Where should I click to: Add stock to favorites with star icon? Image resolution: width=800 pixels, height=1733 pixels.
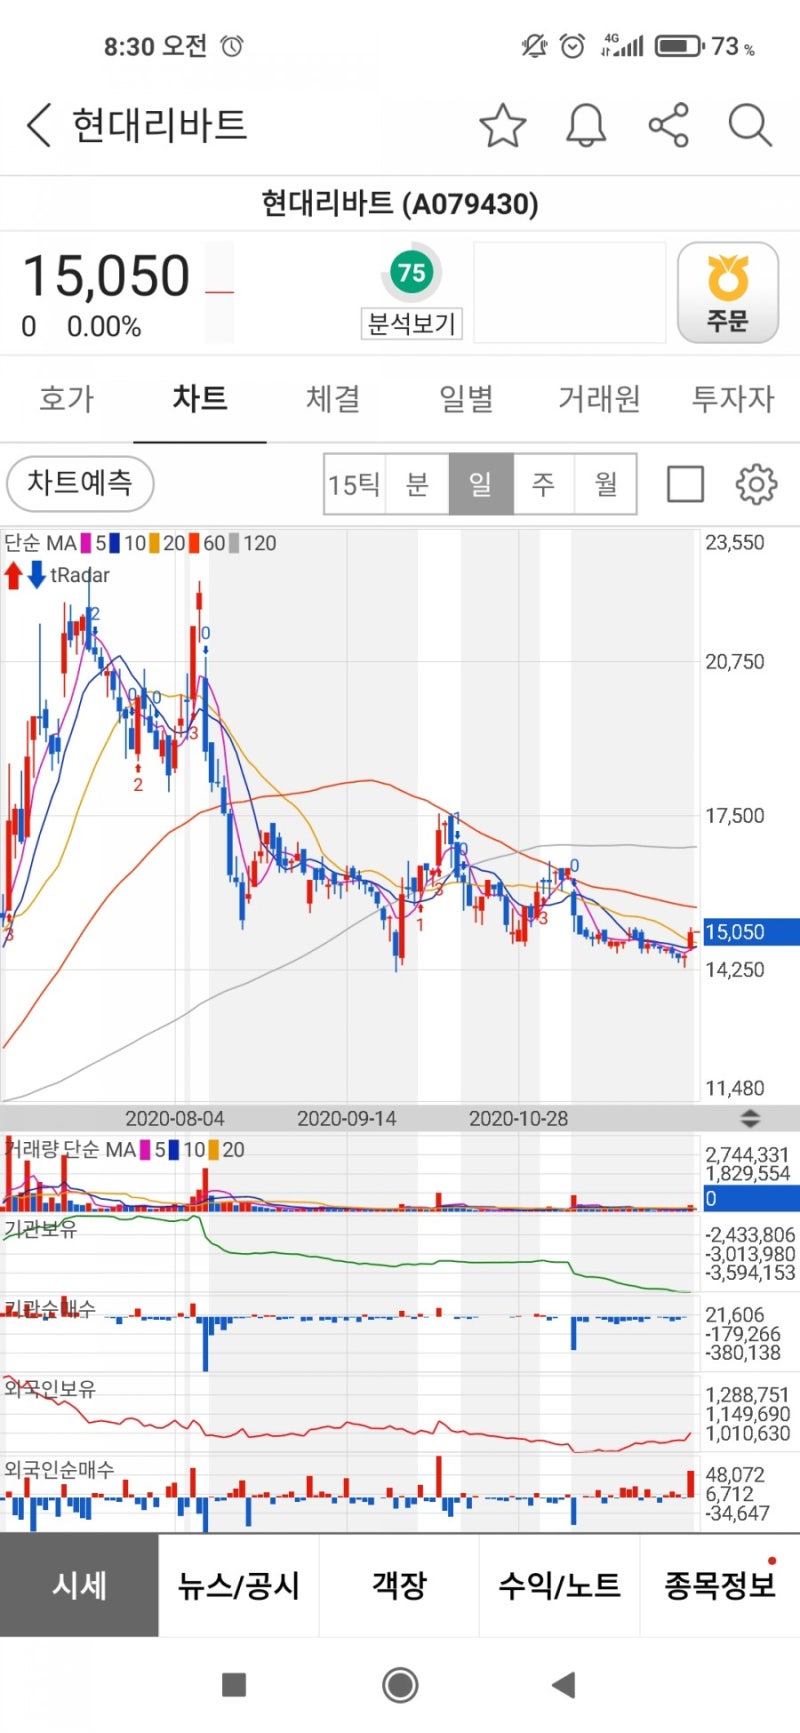(502, 126)
